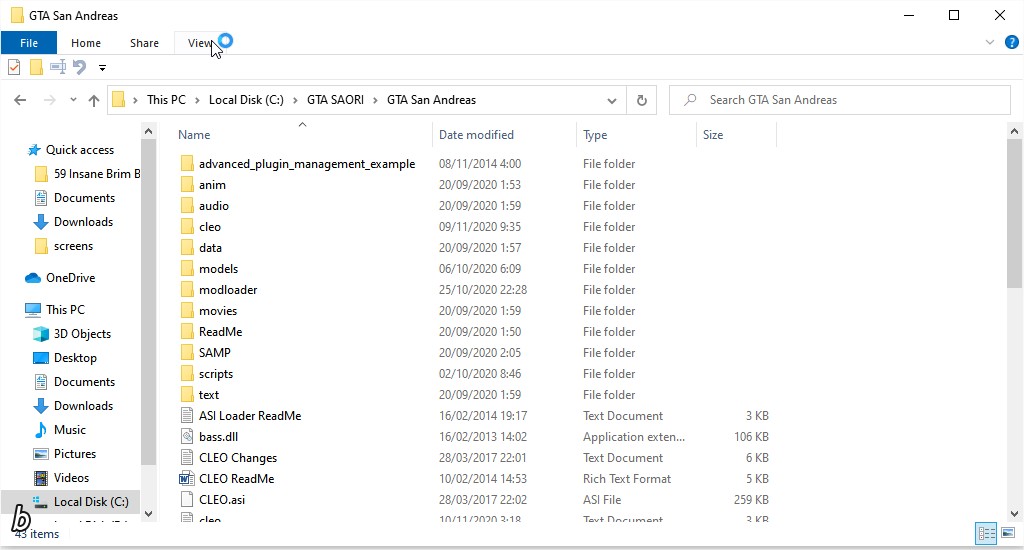Select the ReadMe folder icon
This screenshot has width=1024, height=550.
coord(187,332)
